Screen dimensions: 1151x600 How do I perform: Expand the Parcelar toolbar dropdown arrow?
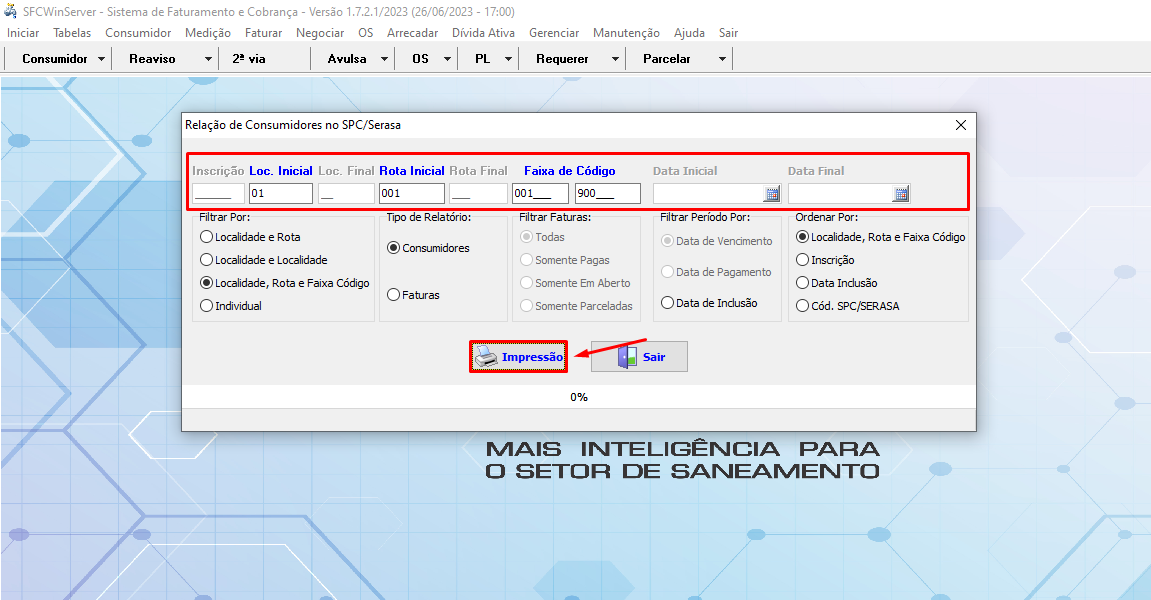coord(722,59)
